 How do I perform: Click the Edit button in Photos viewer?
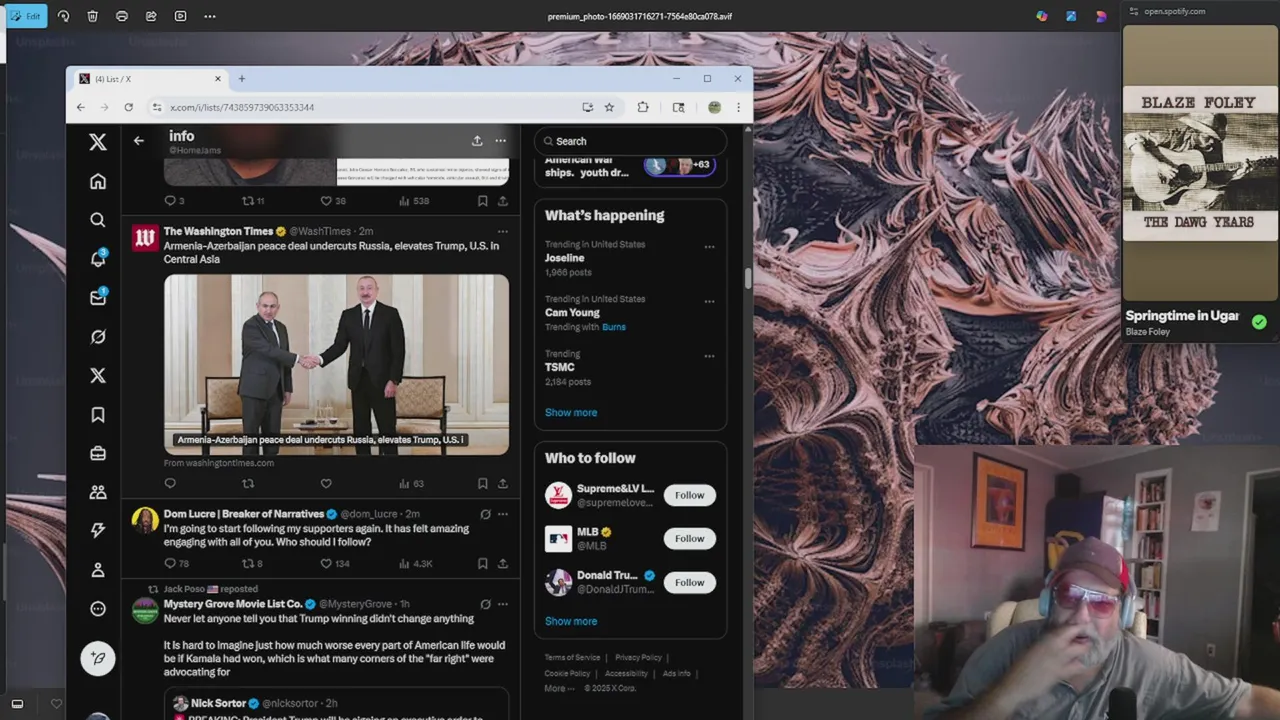point(26,16)
